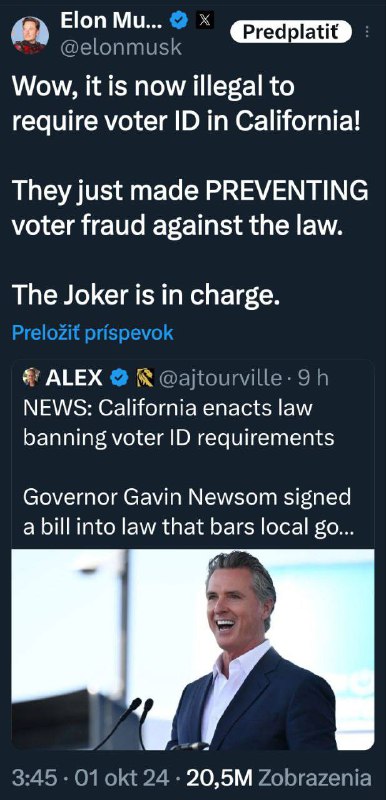Open the 20,5M Zobrazenia view count
The image size is (386, 800).
tap(279, 778)
